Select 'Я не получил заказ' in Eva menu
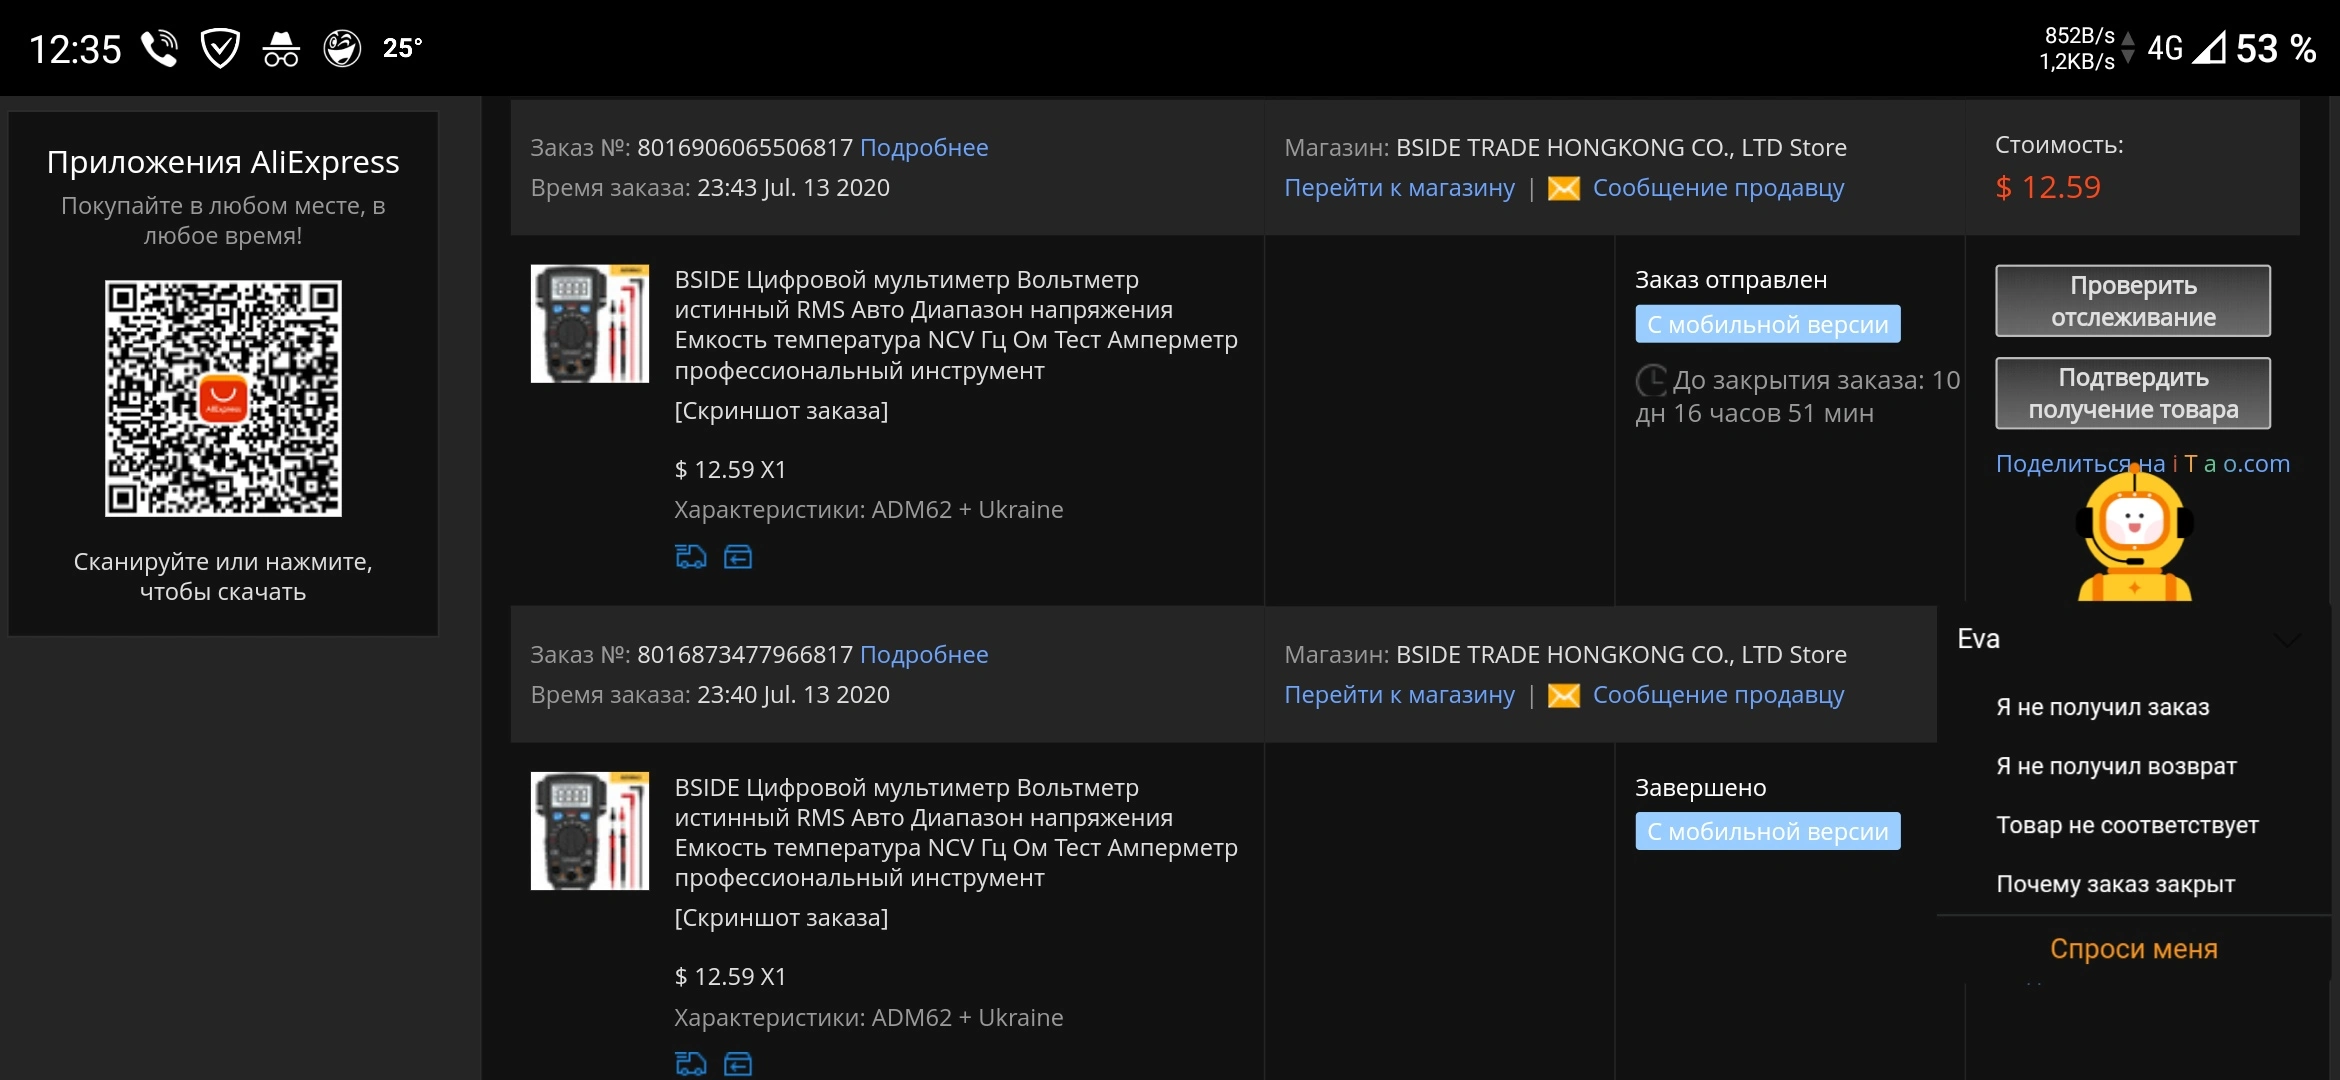 coord(2103,707)
